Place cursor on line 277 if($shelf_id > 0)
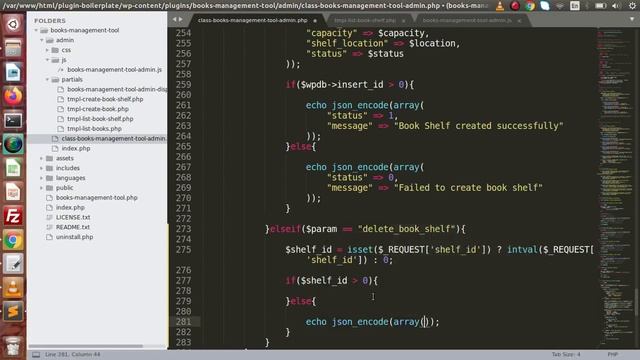The width and height of the screenshot is (640, 360). pyautogui.click(x=331, y=280)
